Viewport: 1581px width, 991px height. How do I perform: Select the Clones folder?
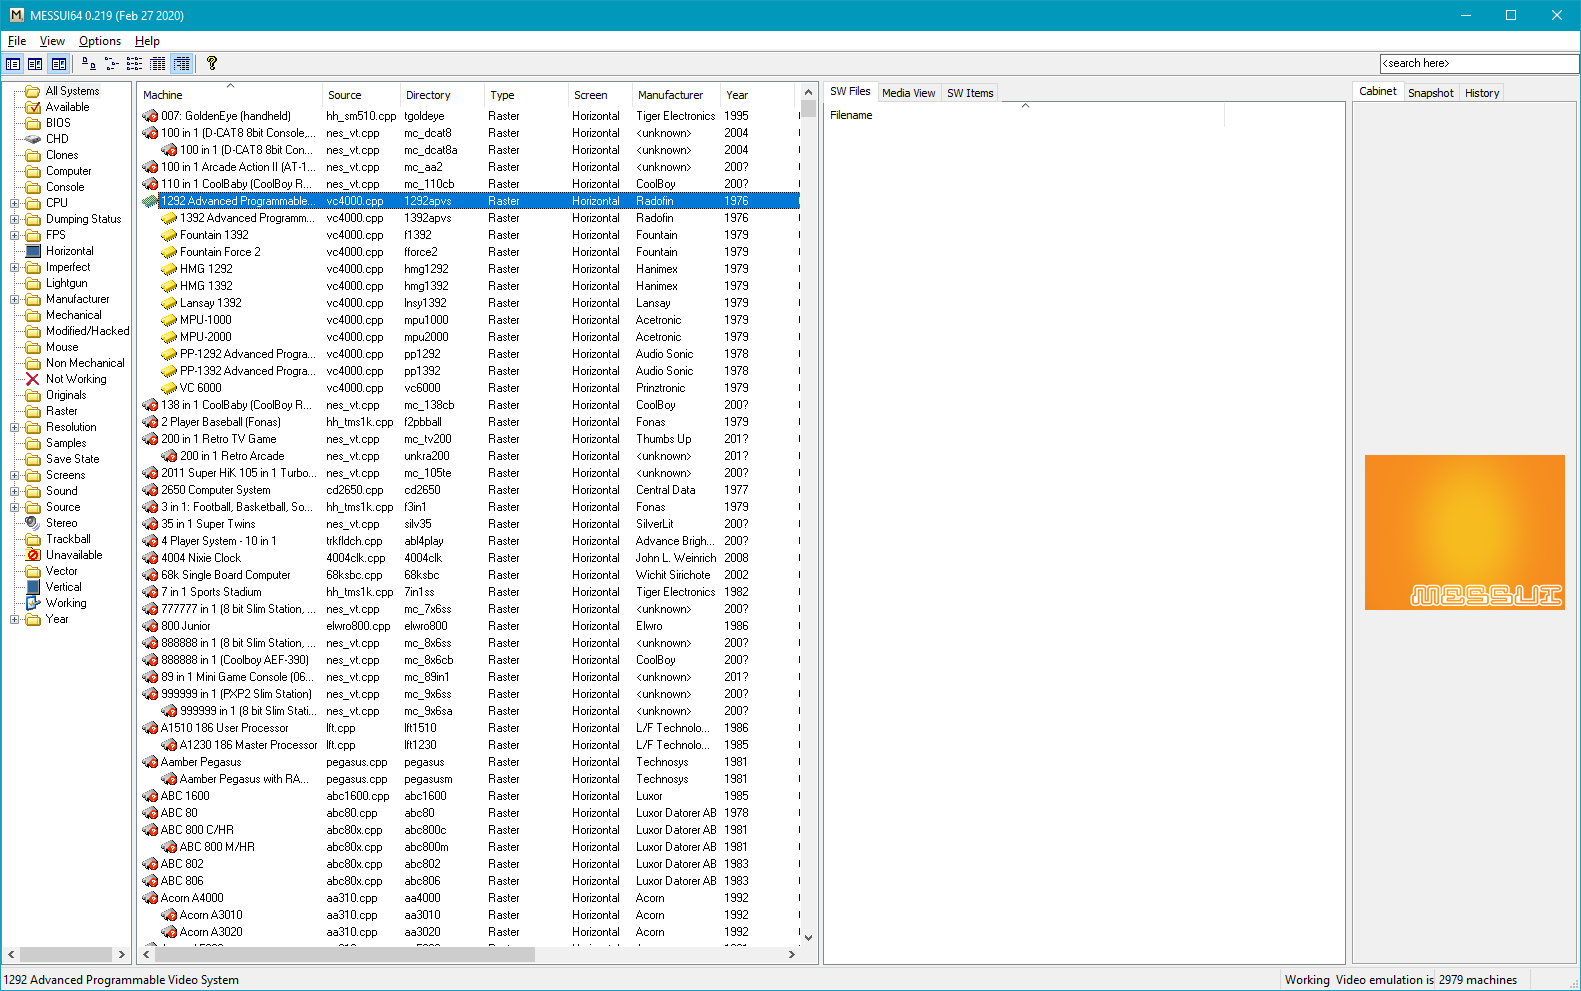[x=52, y=155]
